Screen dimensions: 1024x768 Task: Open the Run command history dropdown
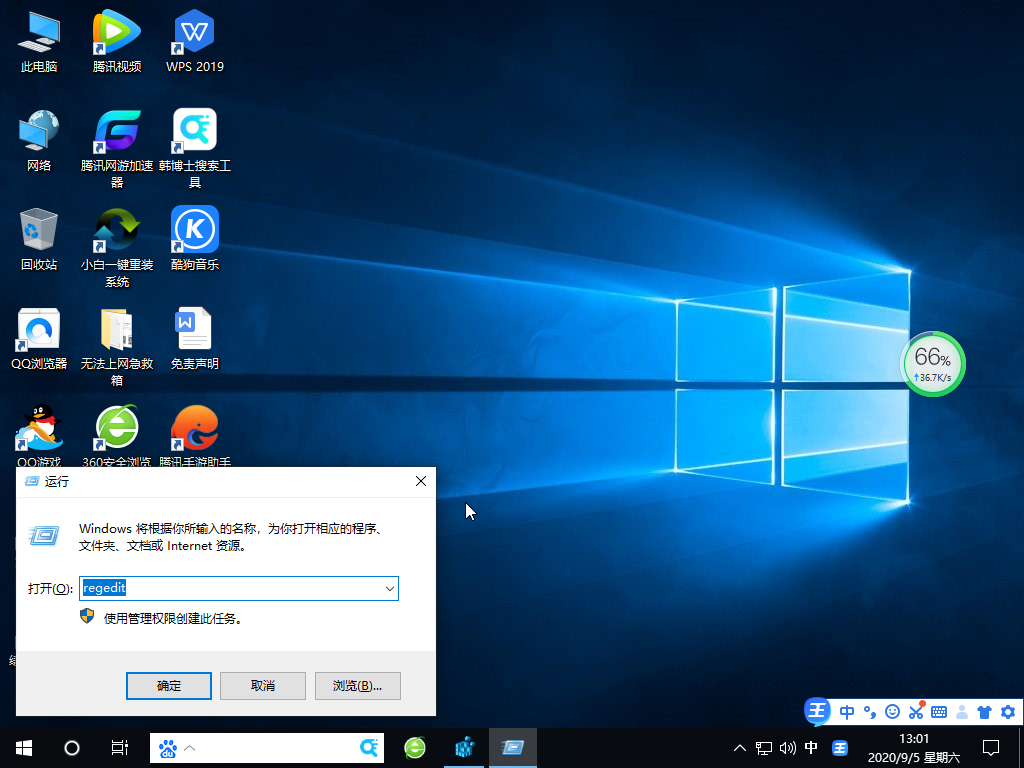(x=390, y=588)
